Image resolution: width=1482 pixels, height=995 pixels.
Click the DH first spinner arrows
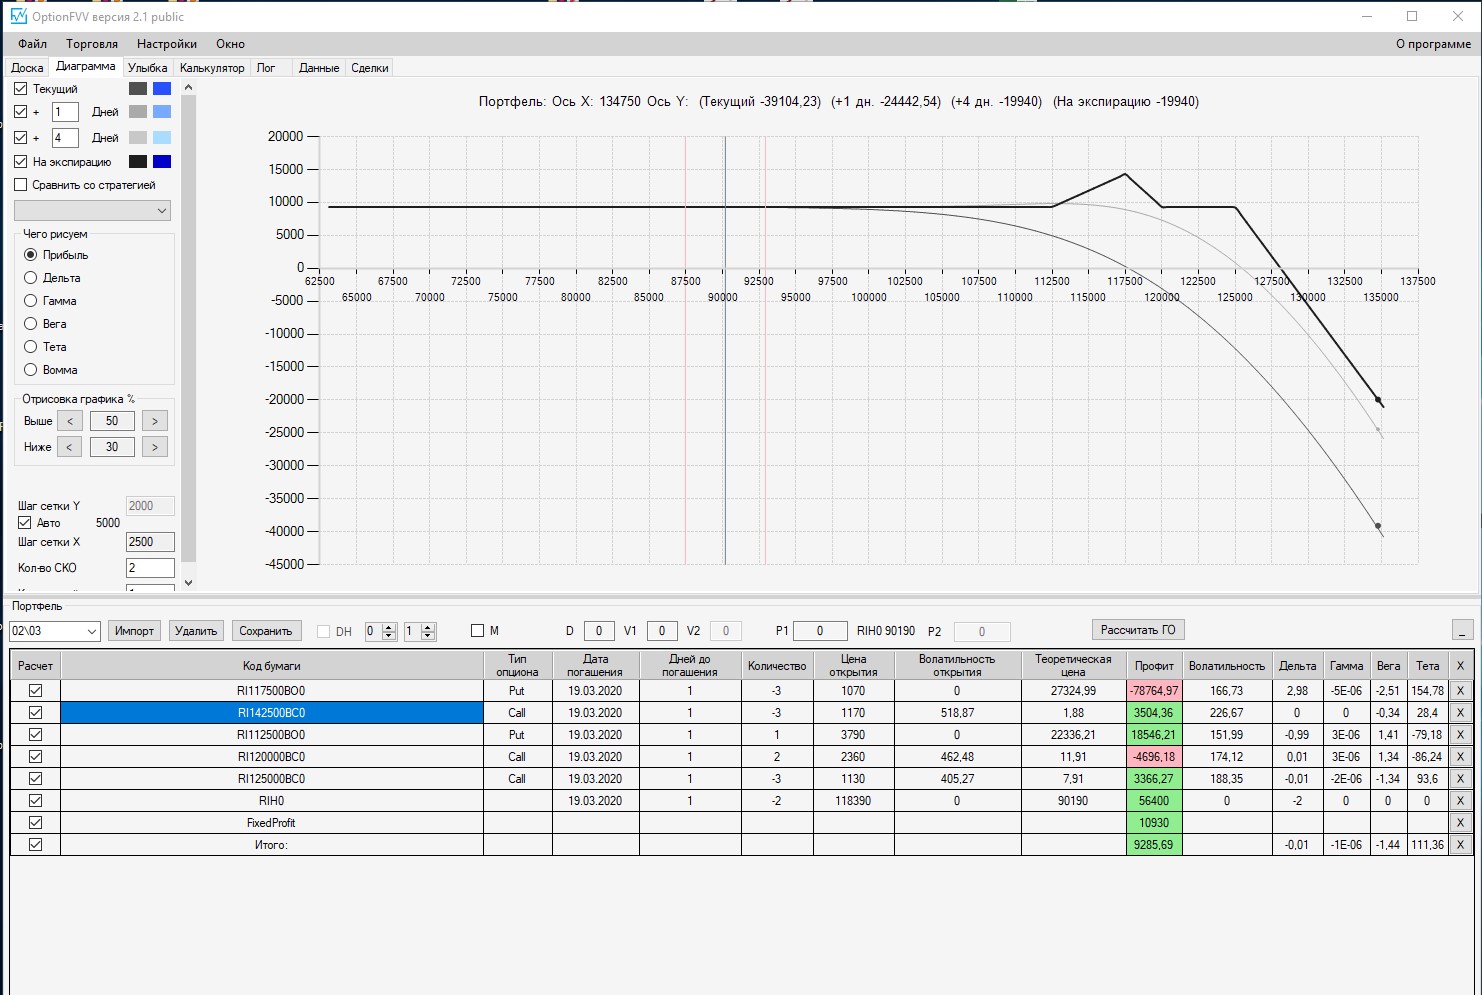point(389,631)
